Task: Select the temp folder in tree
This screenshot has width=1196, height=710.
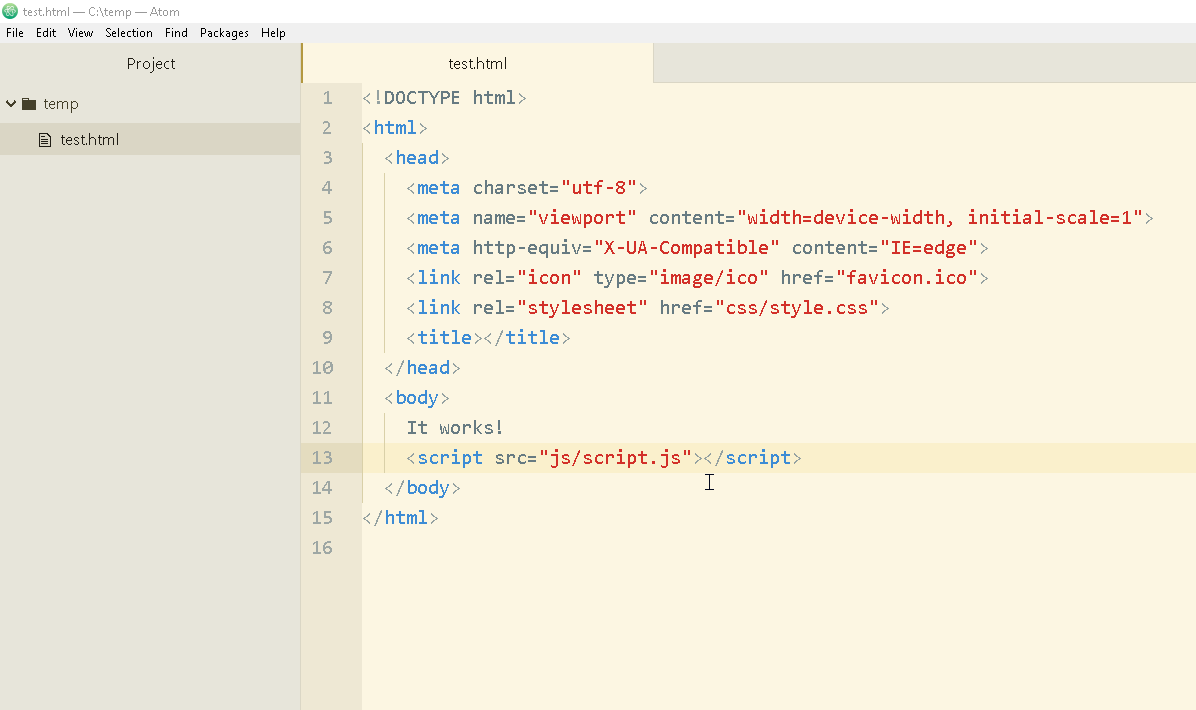Action: click(x=61, y=104)
